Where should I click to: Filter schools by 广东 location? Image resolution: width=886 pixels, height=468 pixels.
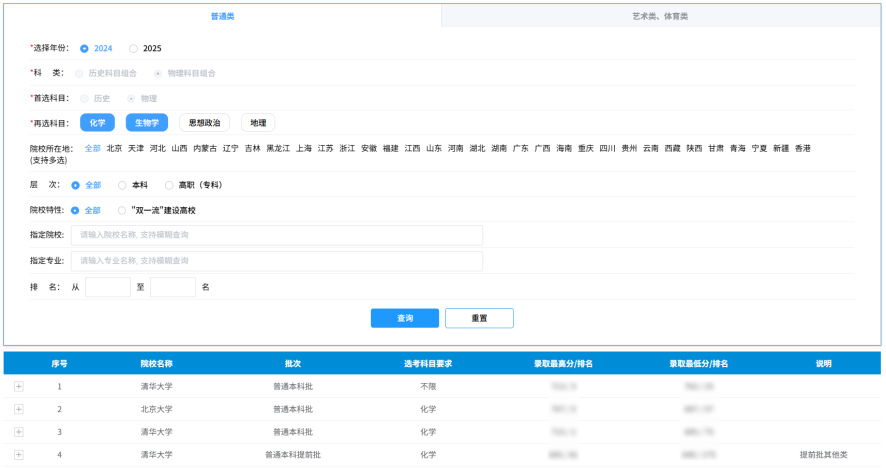click(520, 148)
